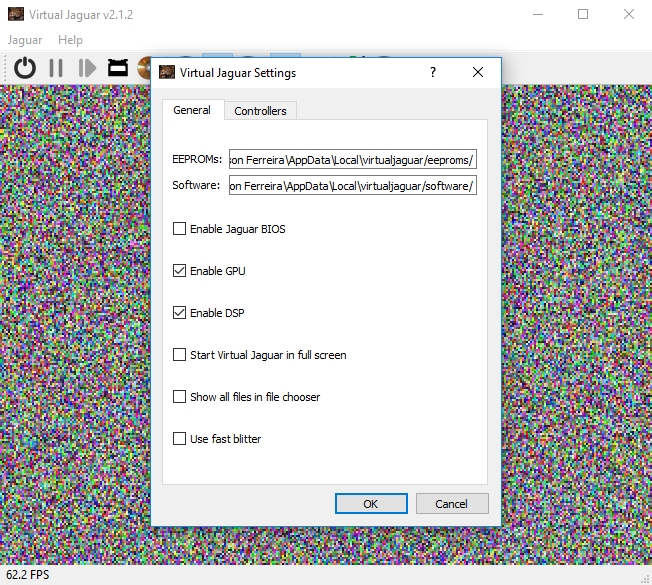Maximize the Virtual Jaguar main window
This screenshot has height=585, width=652.
[583, 15]
